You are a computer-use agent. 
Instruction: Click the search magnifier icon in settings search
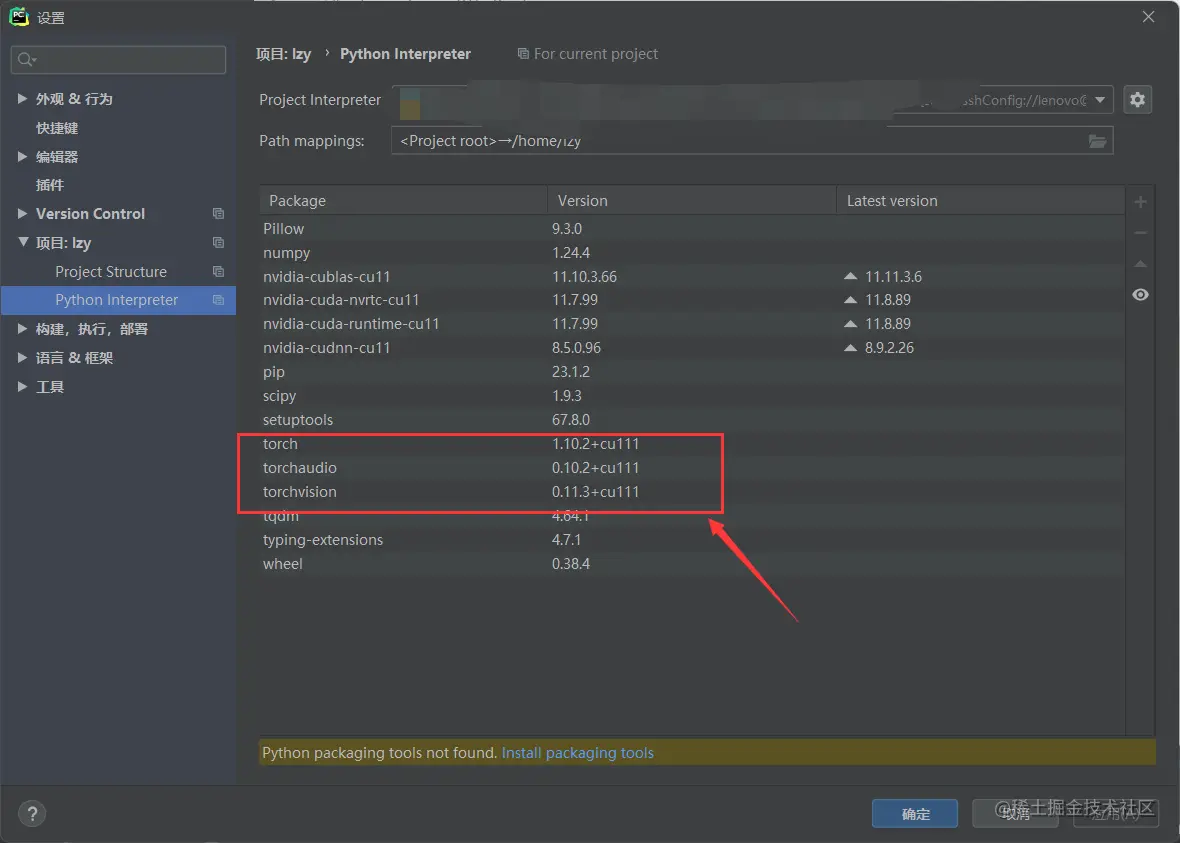click(26, 59)
